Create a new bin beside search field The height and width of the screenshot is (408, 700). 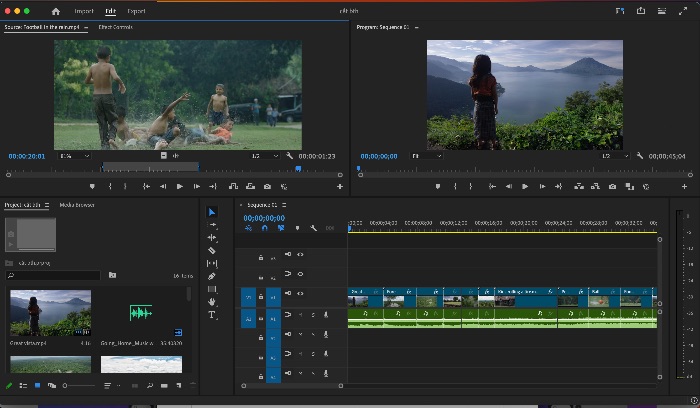(112, 275)
